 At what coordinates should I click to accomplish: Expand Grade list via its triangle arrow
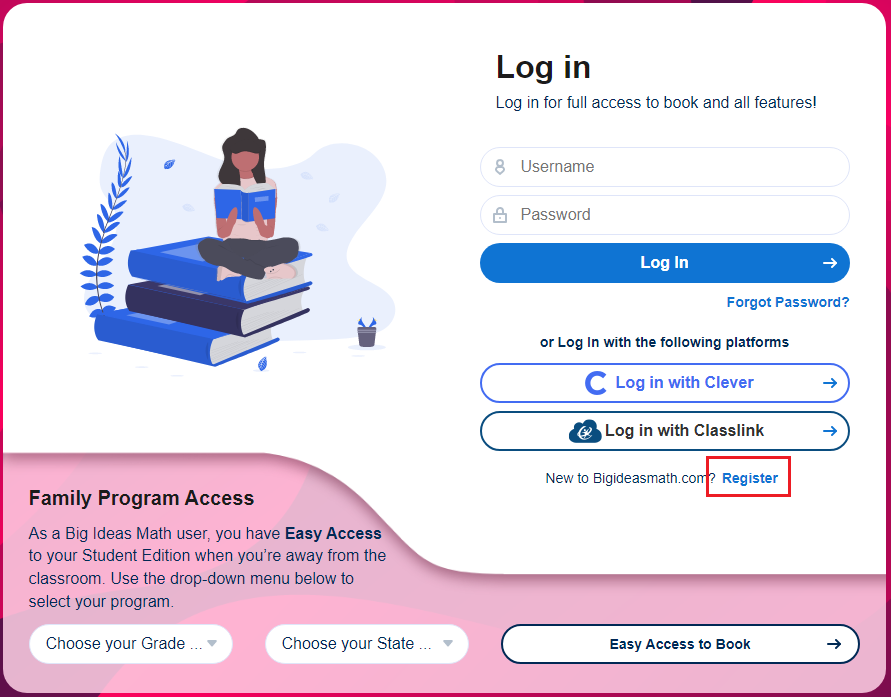click(212, 644)
